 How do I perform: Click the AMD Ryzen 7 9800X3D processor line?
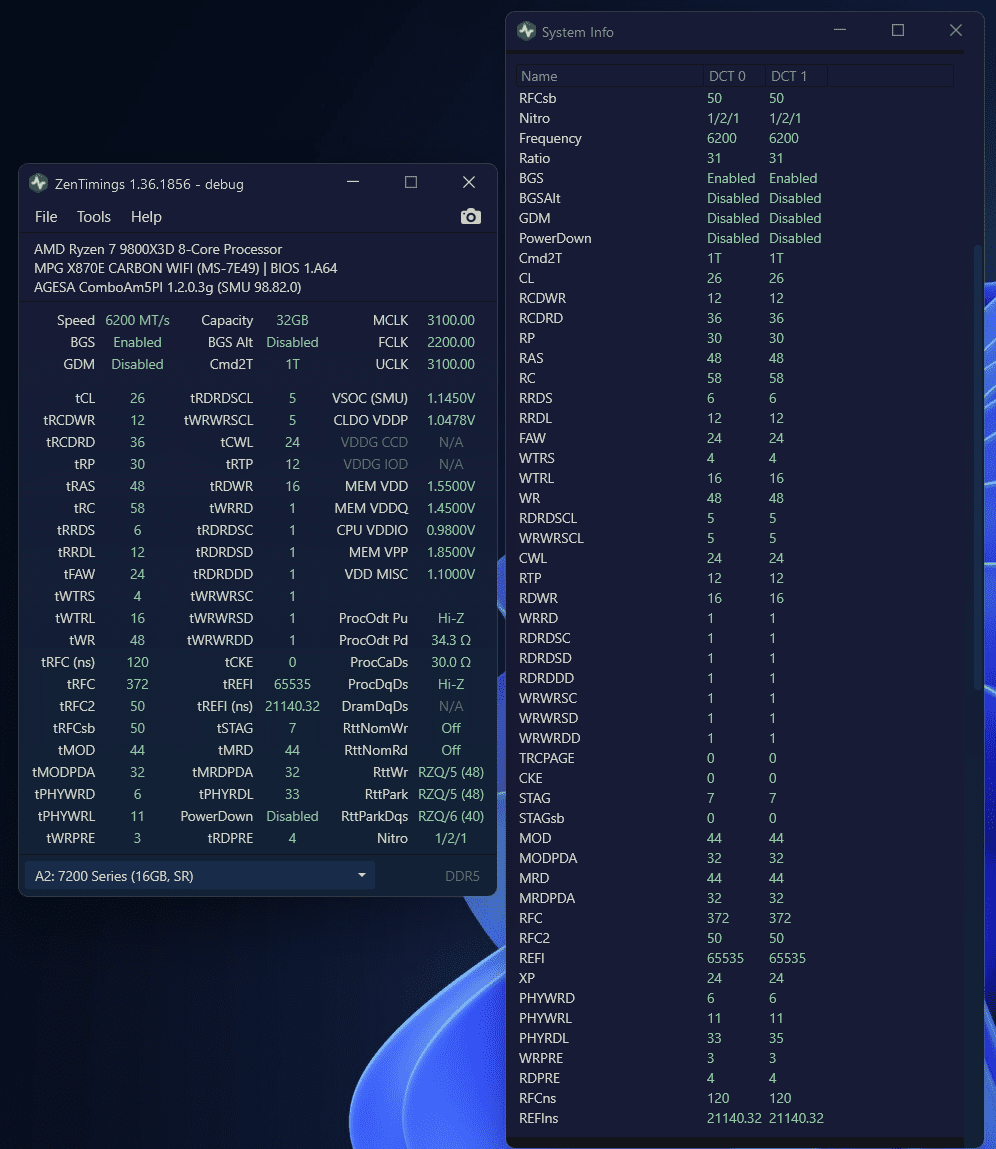pos(158,249)
